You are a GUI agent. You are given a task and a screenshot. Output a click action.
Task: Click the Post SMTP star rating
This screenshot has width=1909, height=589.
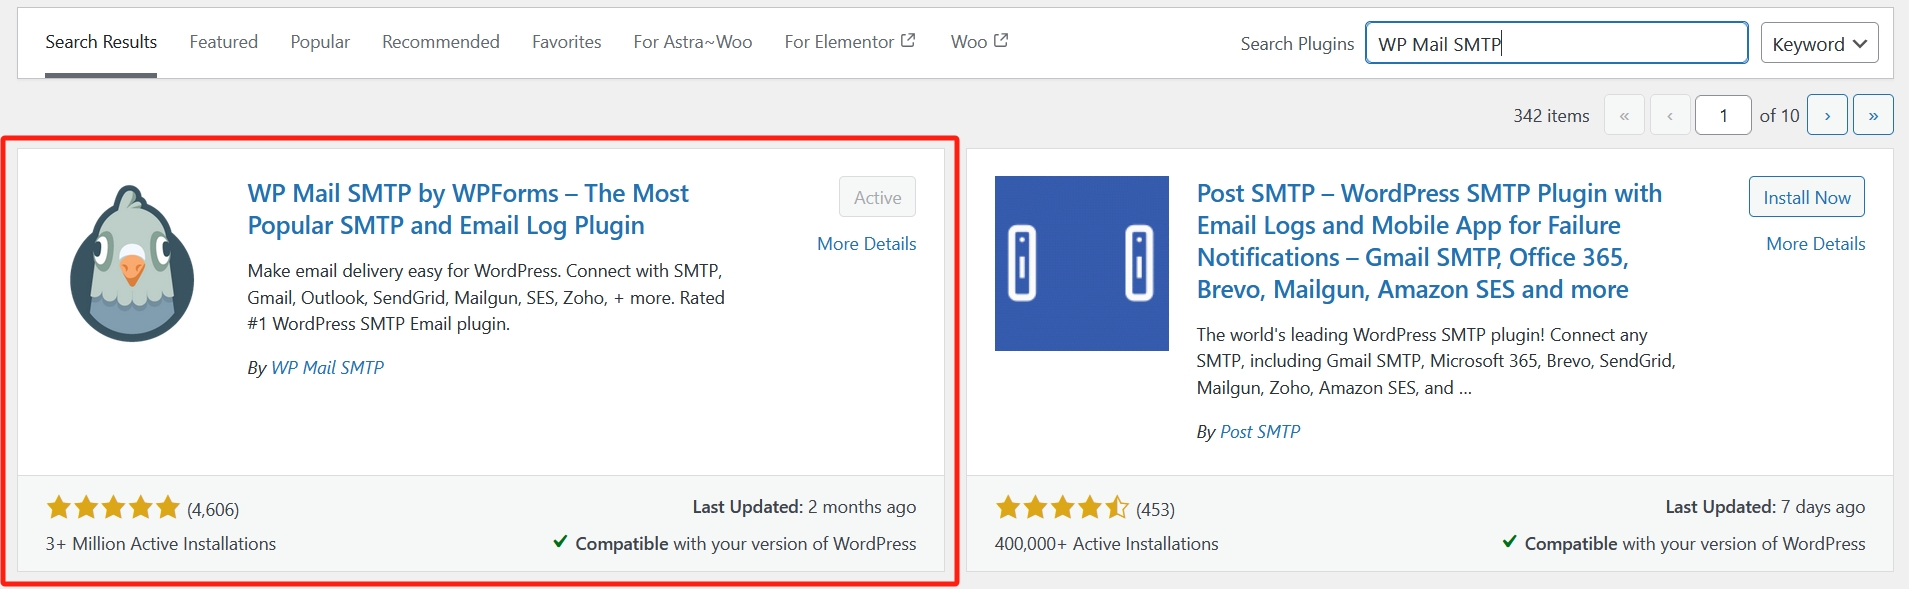(1062, 508)
